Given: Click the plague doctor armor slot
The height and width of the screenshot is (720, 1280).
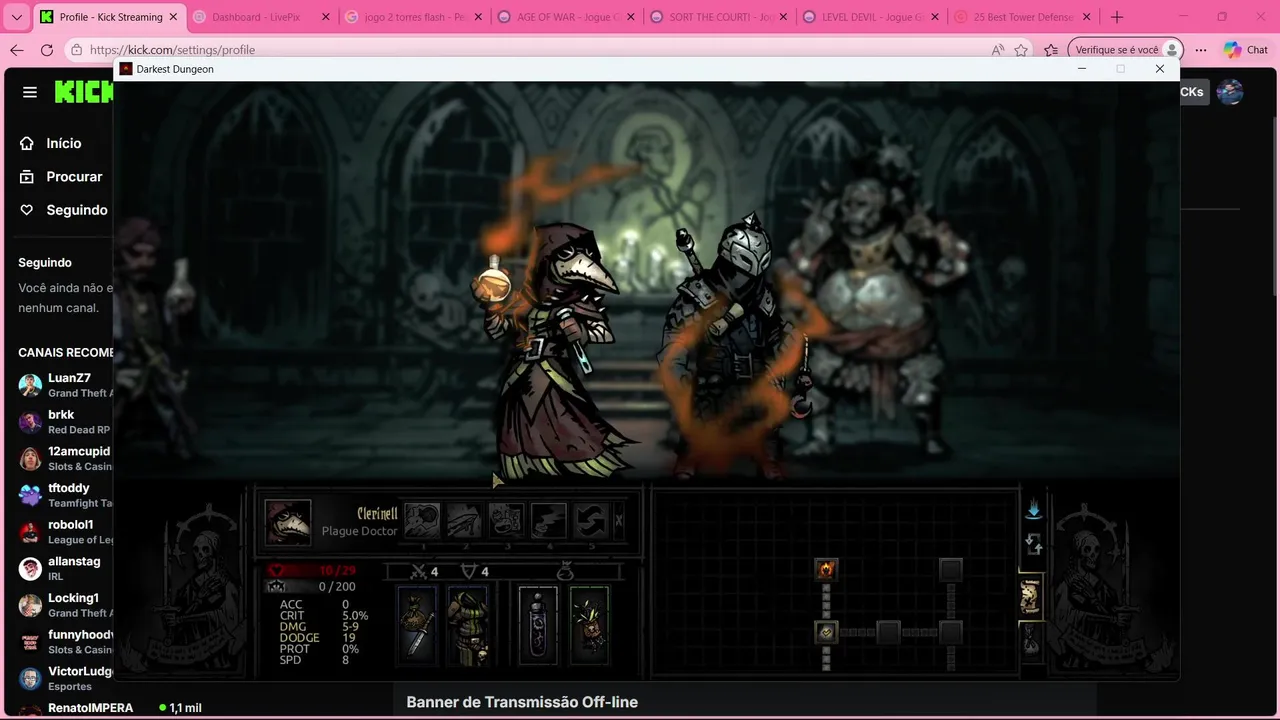Looking at the screenshot, I should (467, 624).
